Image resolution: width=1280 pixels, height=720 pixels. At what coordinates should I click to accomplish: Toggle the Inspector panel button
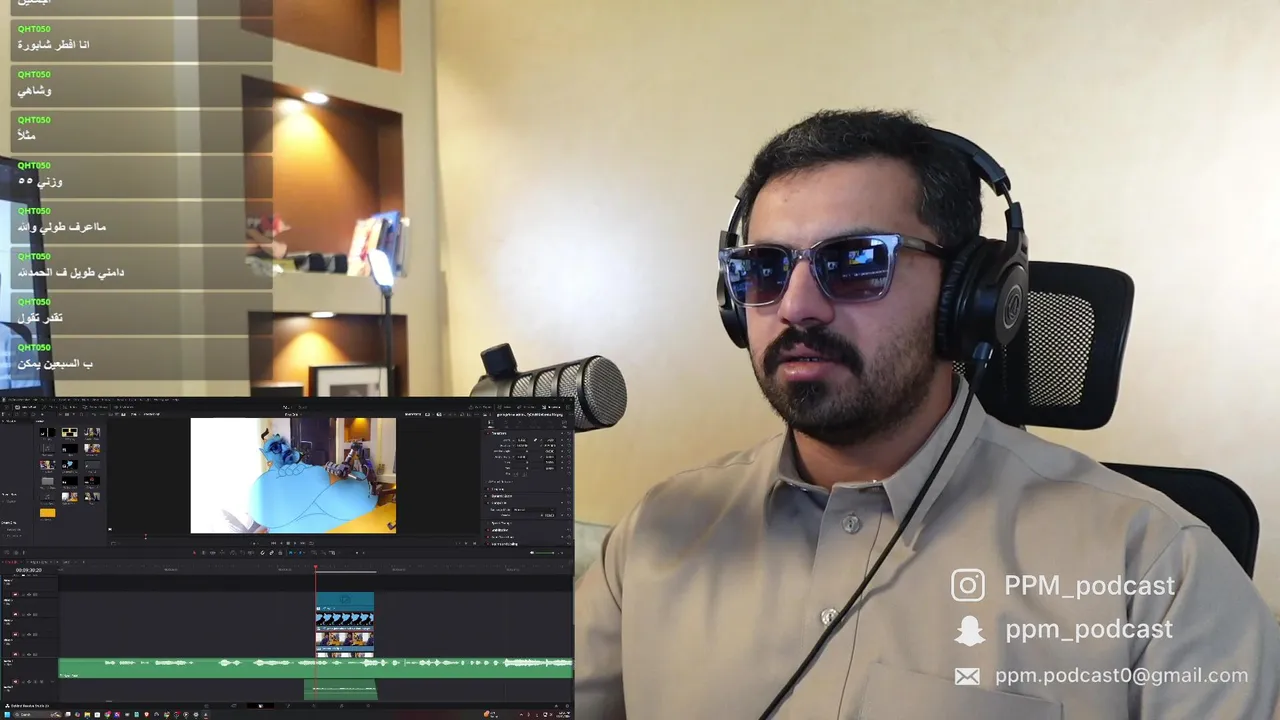(552, 407)
